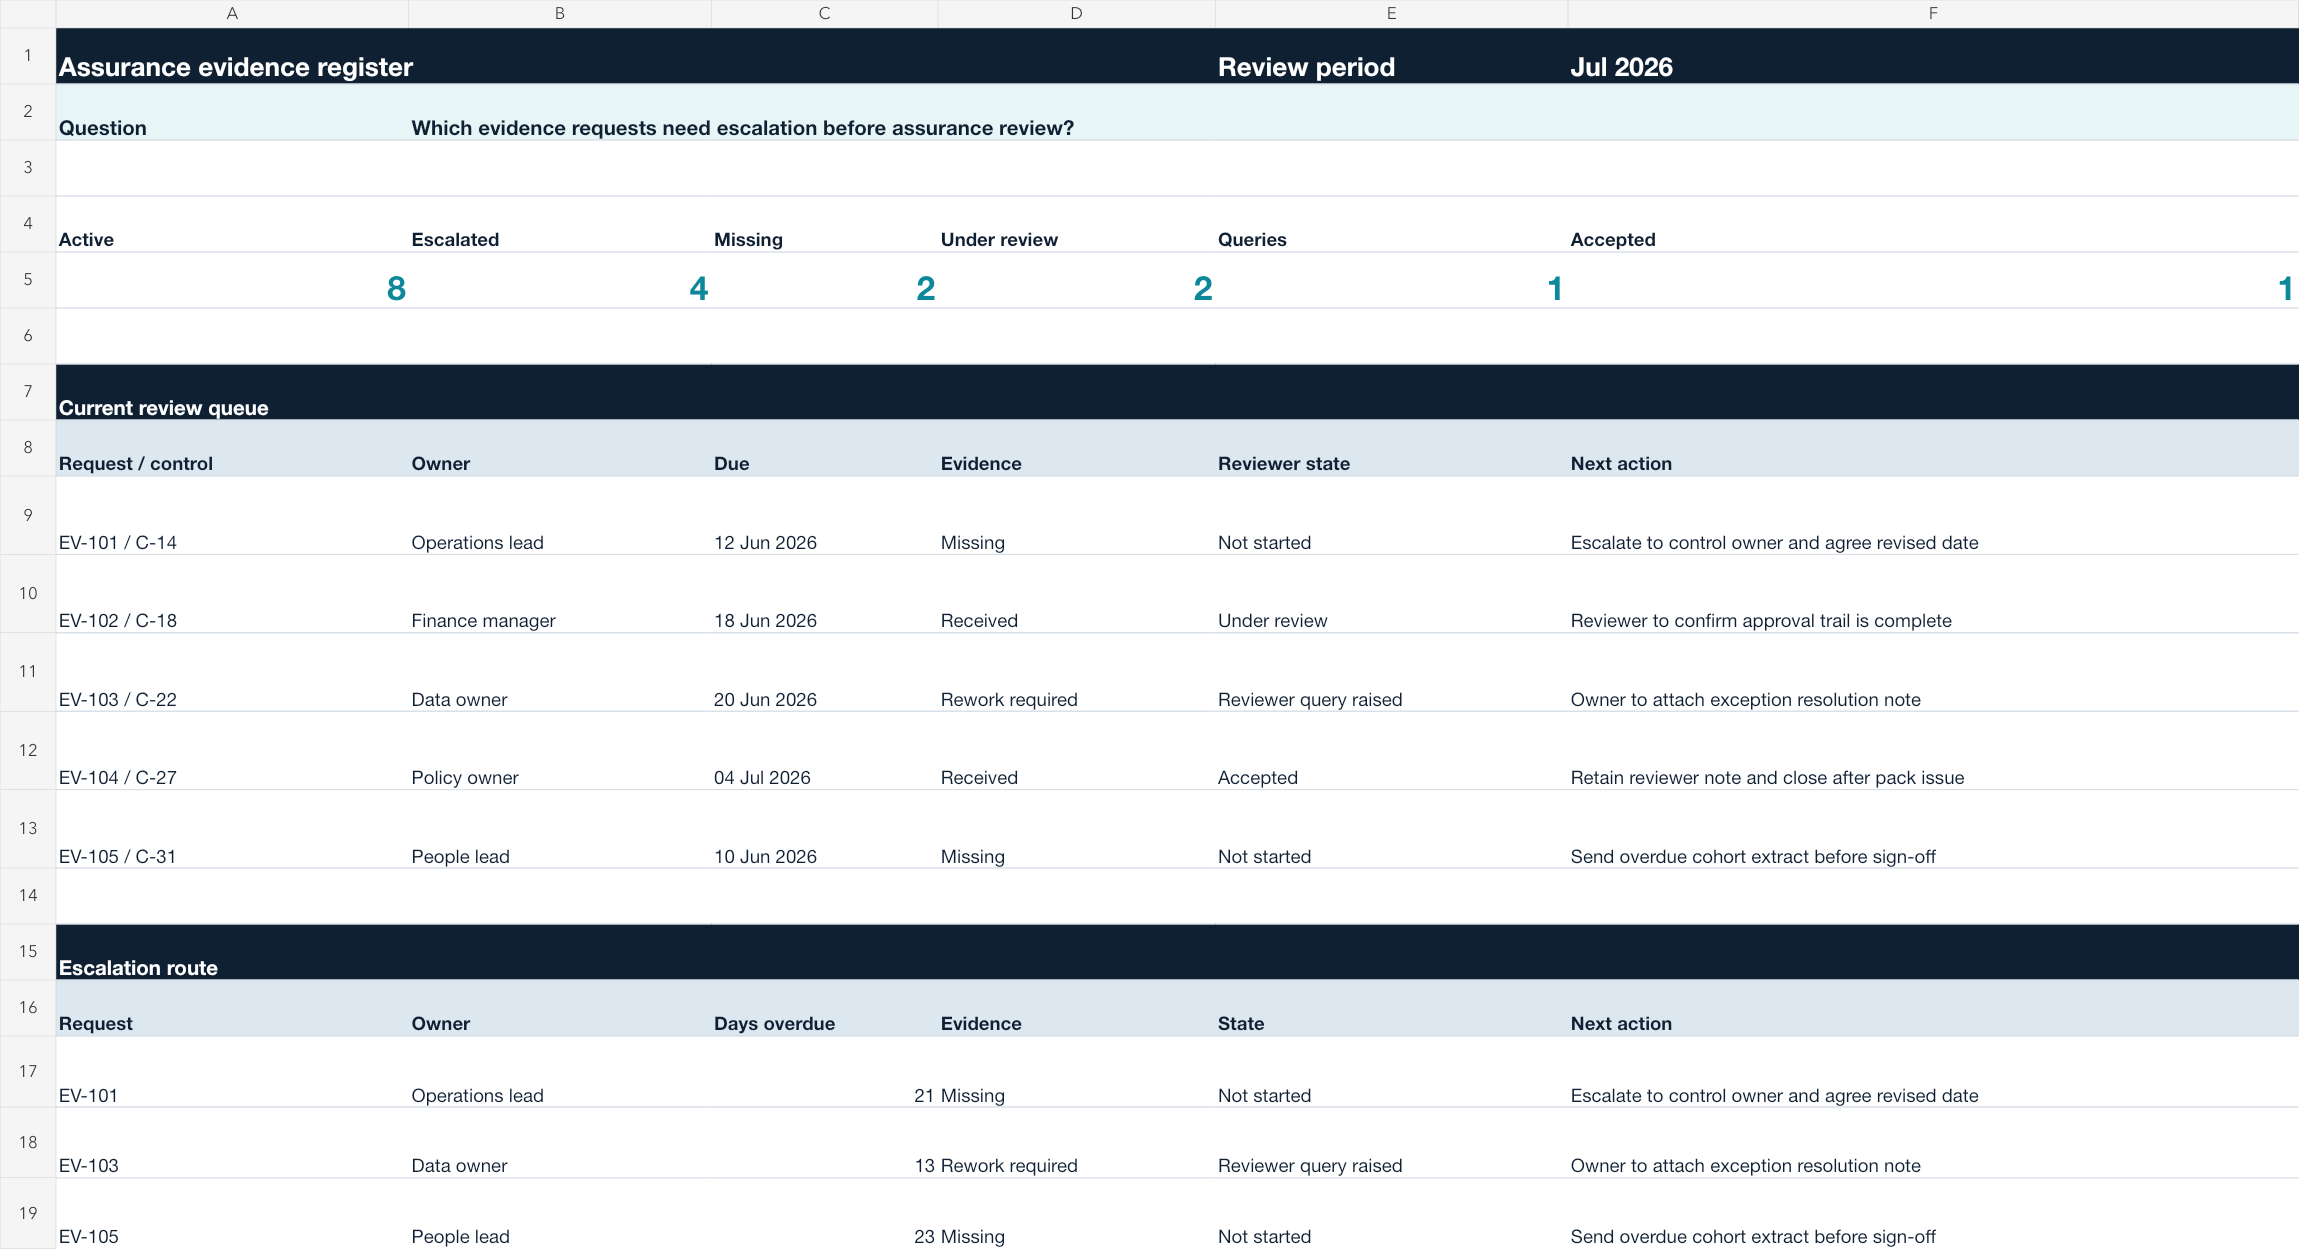Select the 'EV-103' escalation request cell
The height and width of the screenshot is (1249, 2299).
click(x=232, y=1142)
